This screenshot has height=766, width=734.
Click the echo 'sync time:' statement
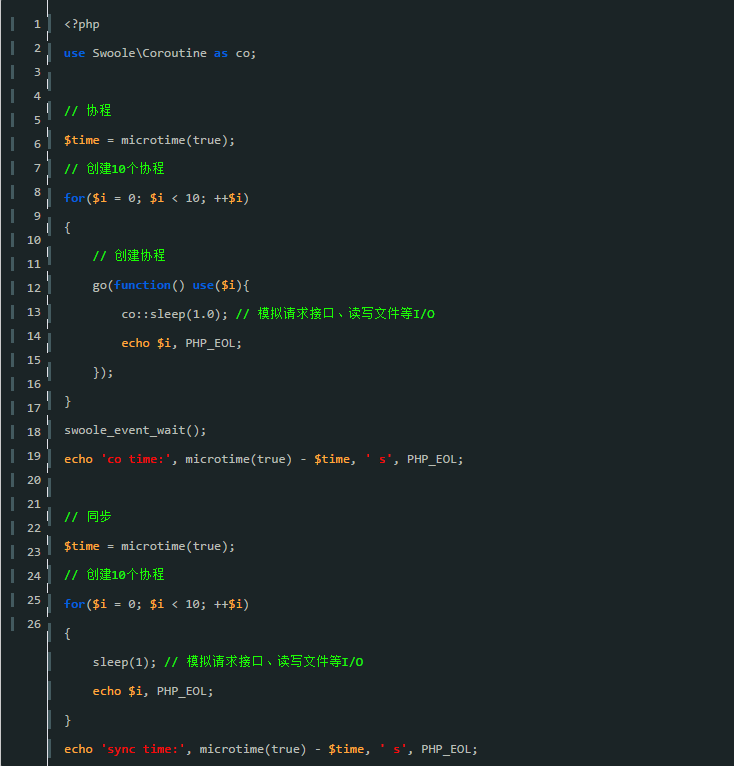(271, 749)
